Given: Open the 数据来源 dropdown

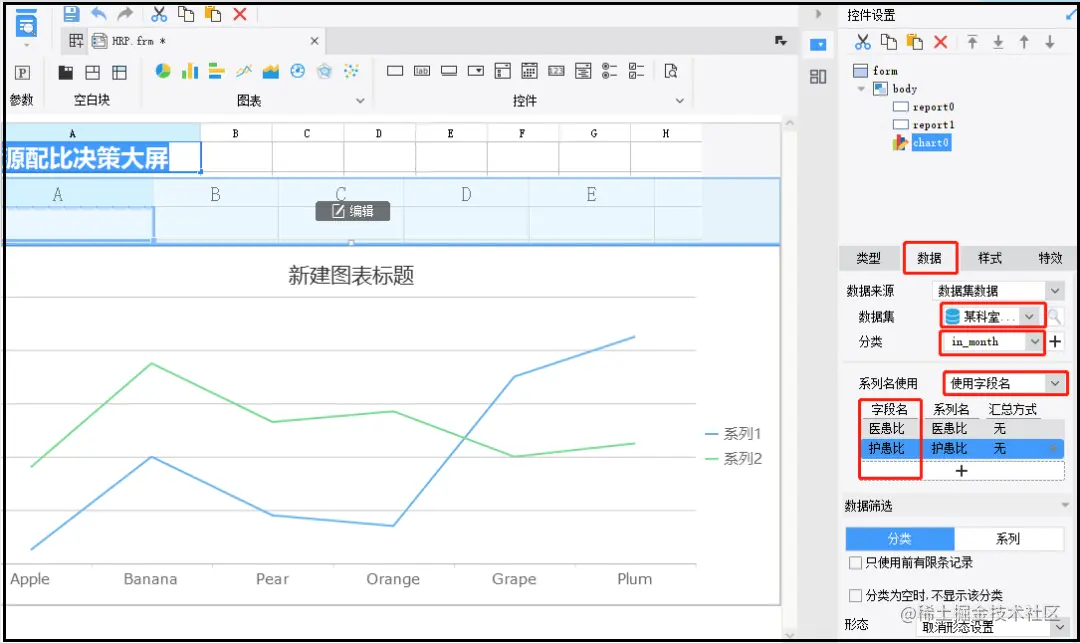Looking at the screenshot, I should tap(998, 291).
